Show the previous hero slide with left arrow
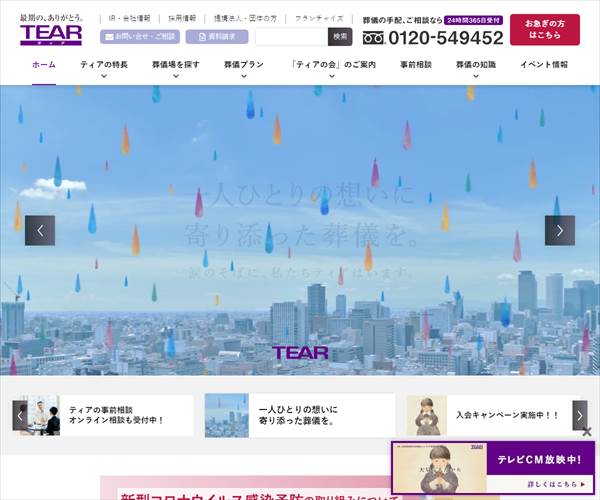This screenshot has height=500, width=600. (x=40, y=230)
